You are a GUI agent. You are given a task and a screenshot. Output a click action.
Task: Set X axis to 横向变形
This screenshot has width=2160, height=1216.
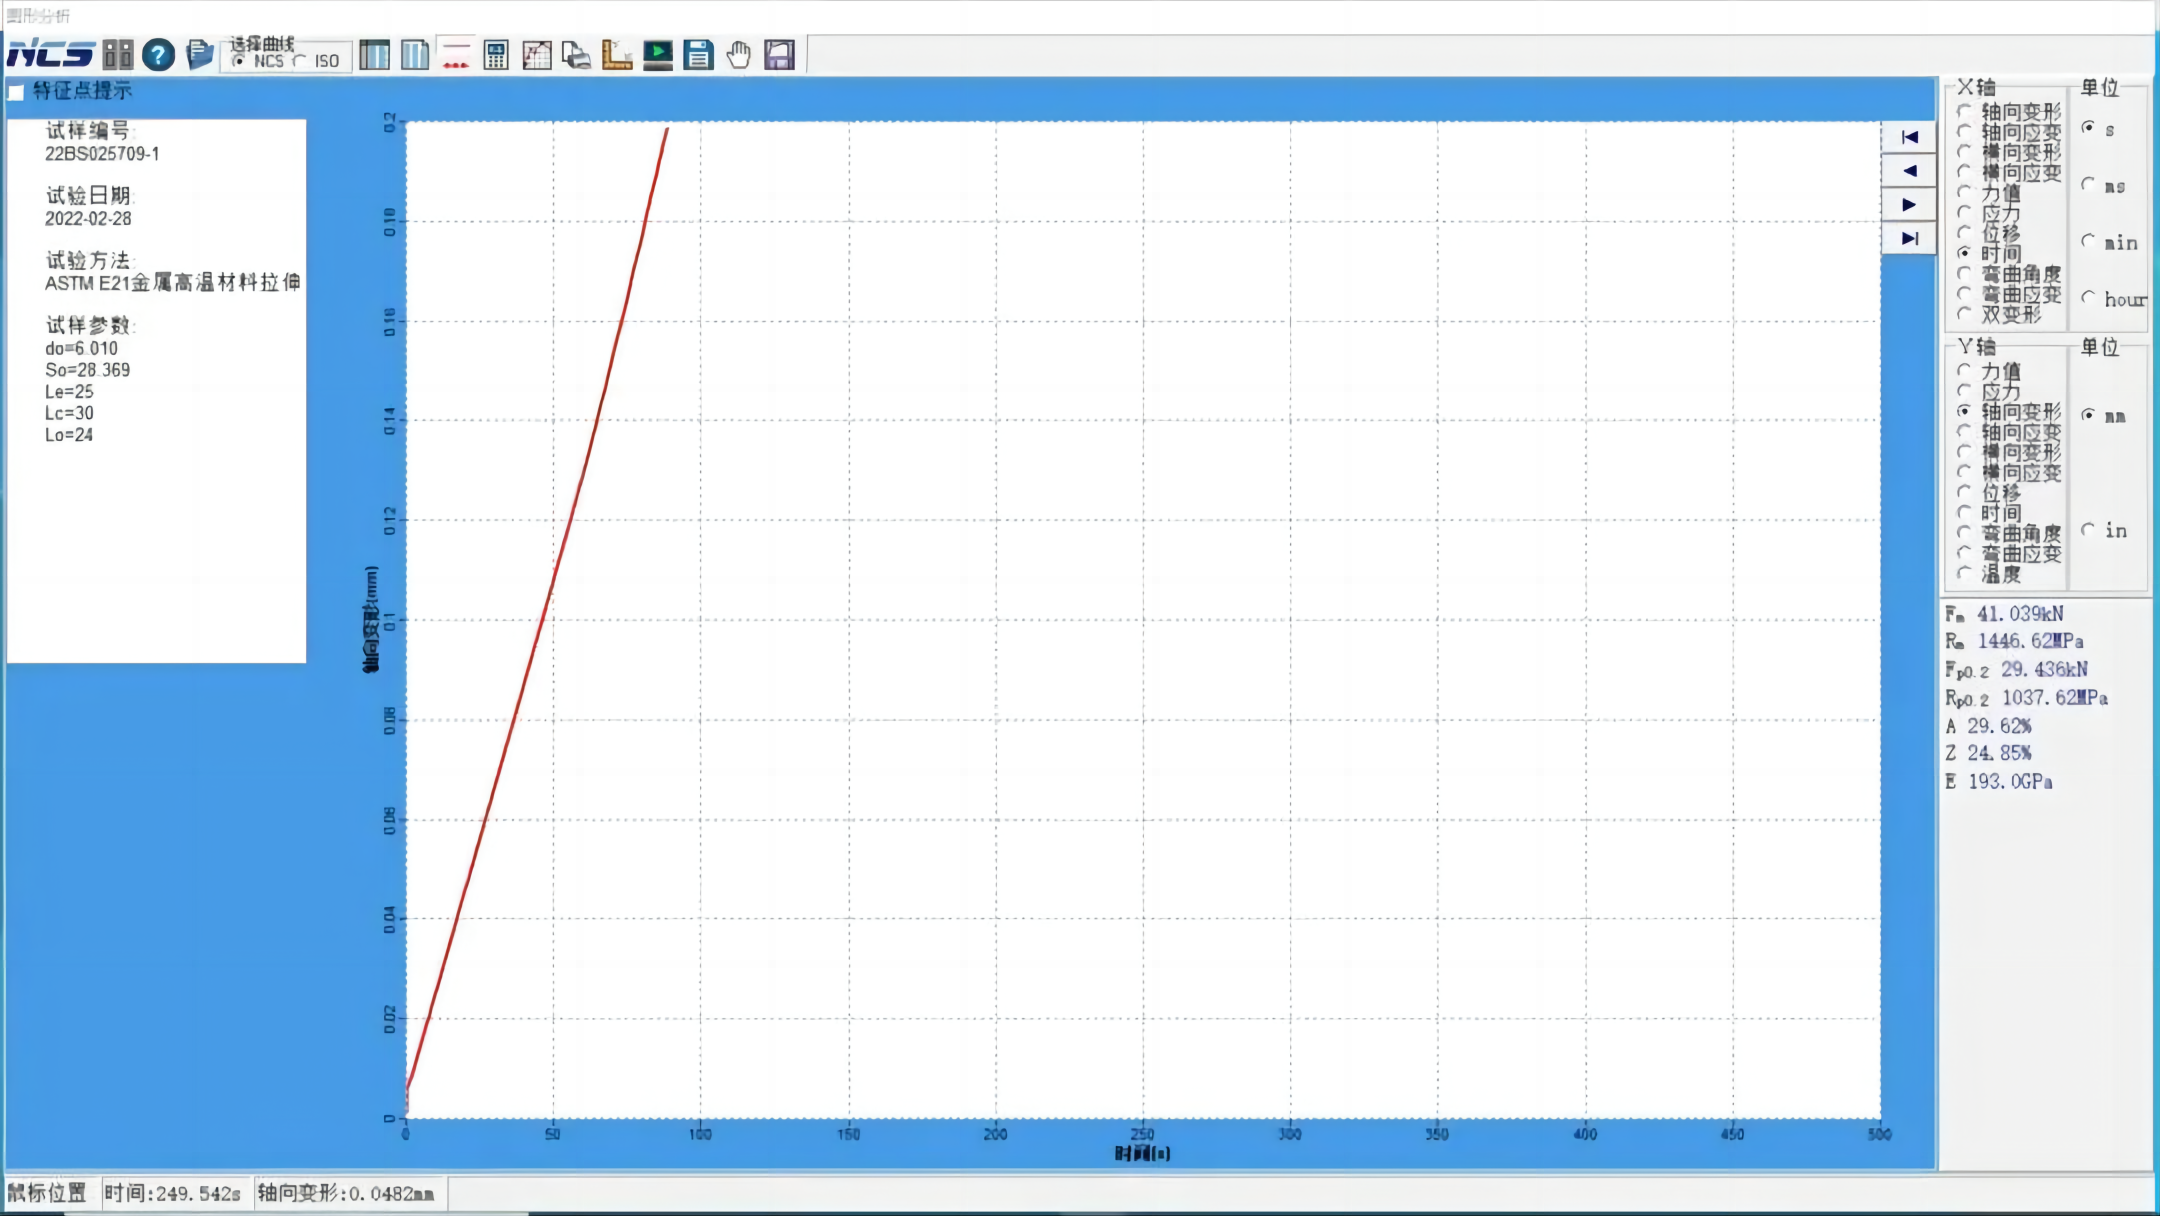click(1964, 151)
